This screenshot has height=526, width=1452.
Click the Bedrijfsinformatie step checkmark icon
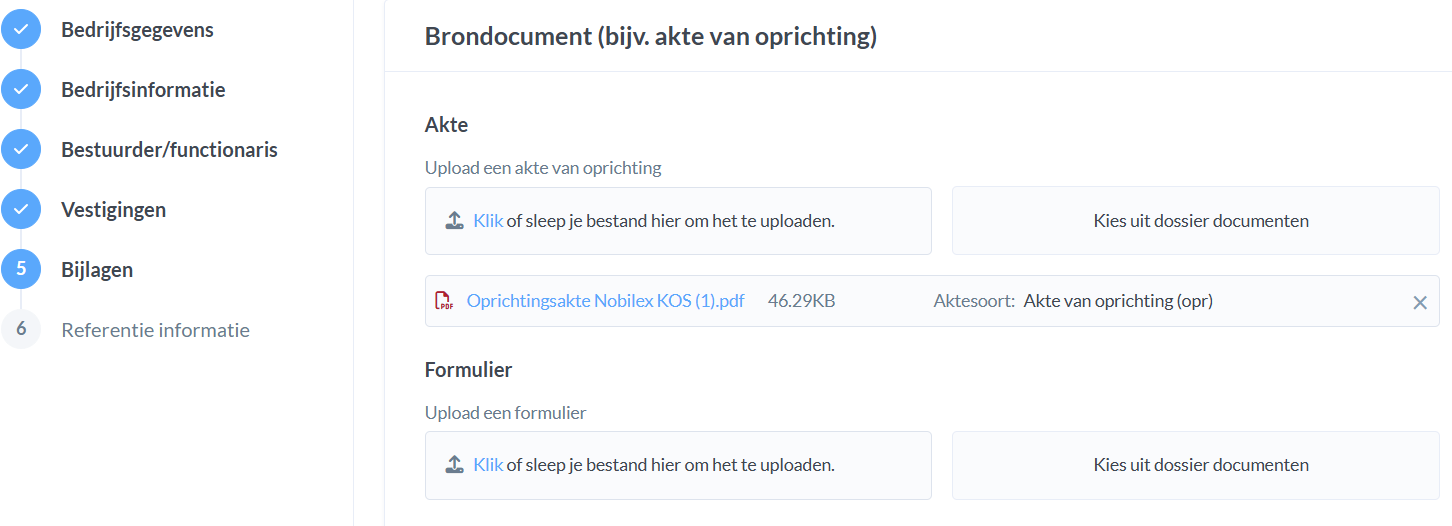[x=21, y=90]
